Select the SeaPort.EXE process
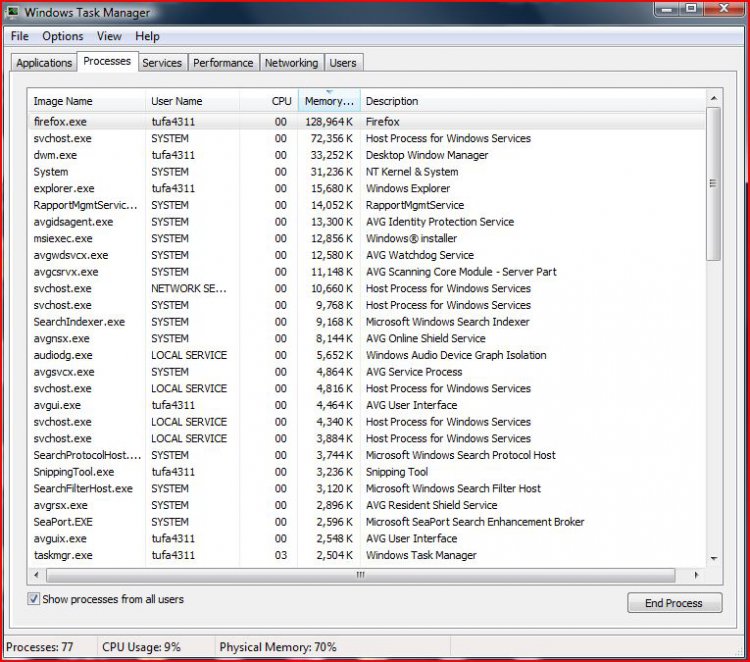 [x=366, y=522]
